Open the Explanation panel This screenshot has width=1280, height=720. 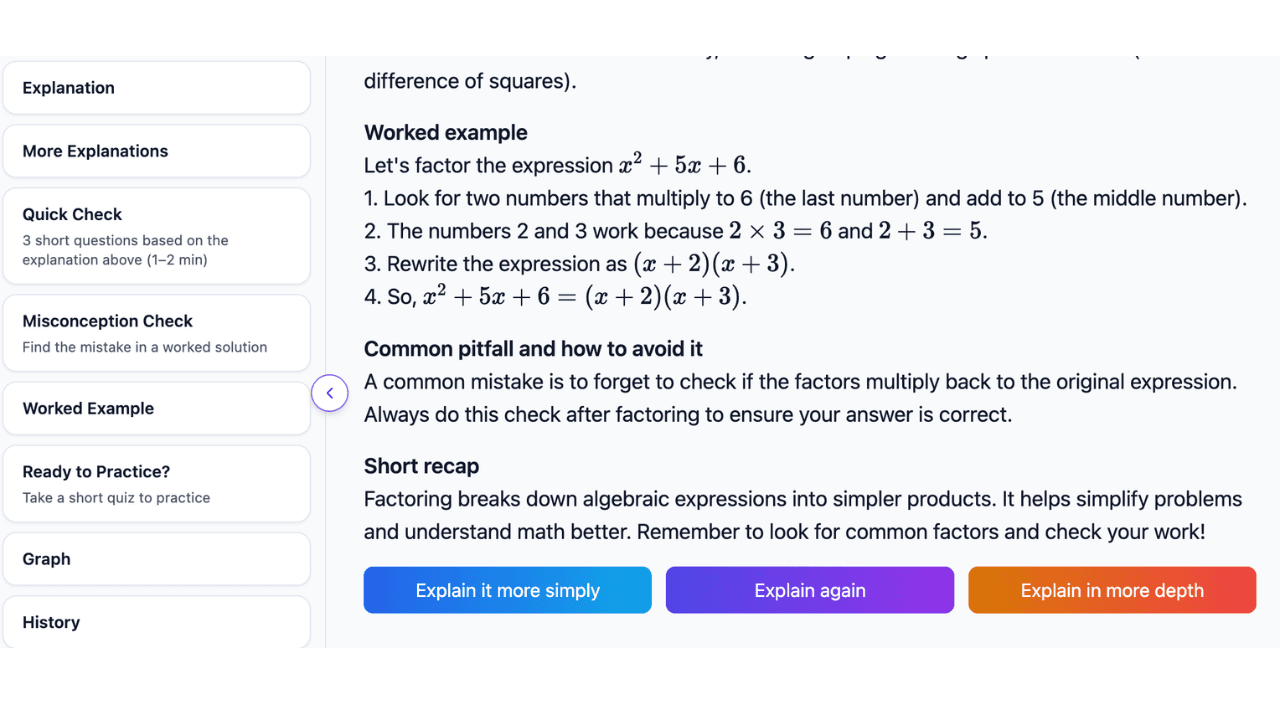click(x=156, y=88)
